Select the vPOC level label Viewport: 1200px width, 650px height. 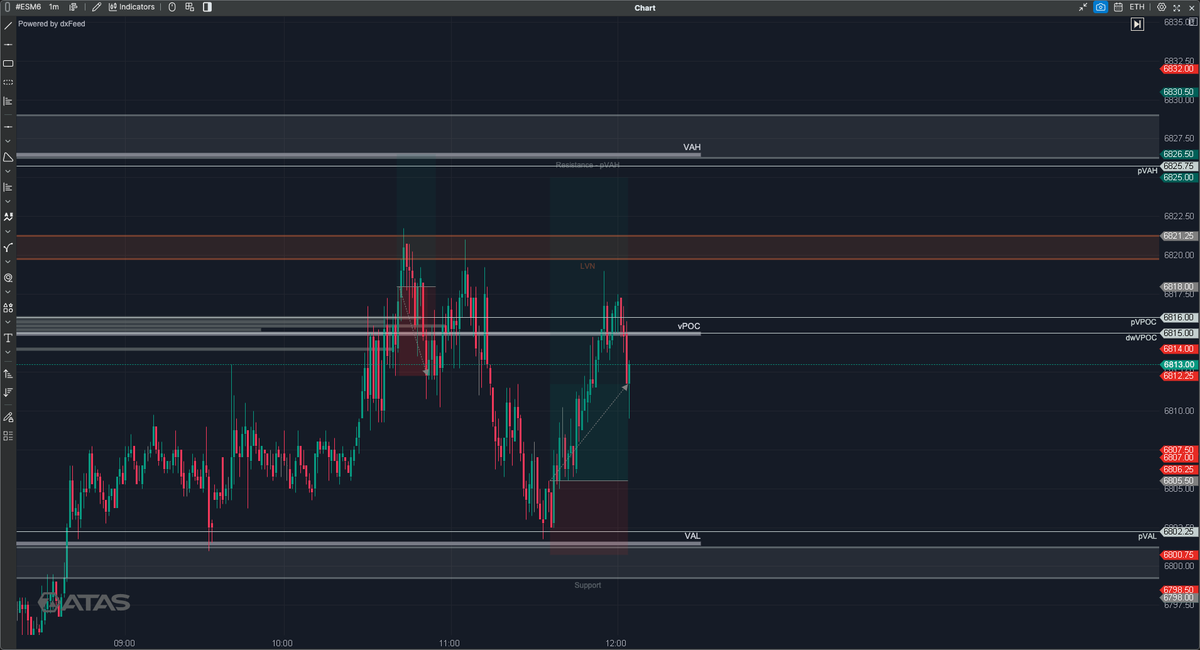pos(688,327)
